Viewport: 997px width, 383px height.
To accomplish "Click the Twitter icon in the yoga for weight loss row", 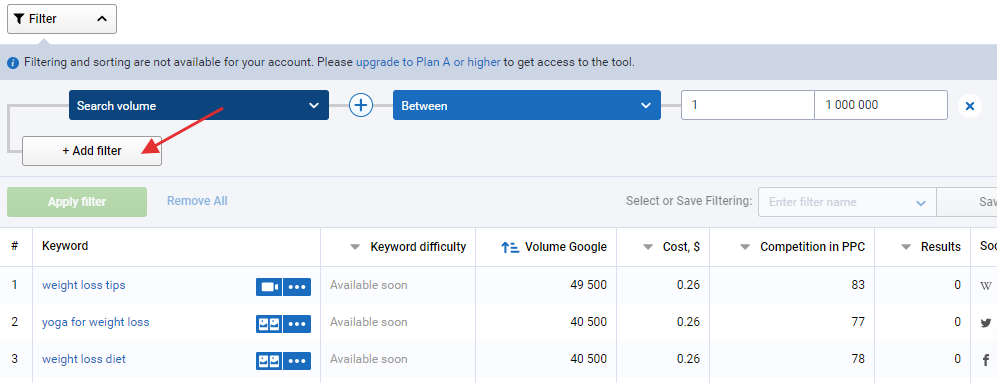I will point(986,323).
